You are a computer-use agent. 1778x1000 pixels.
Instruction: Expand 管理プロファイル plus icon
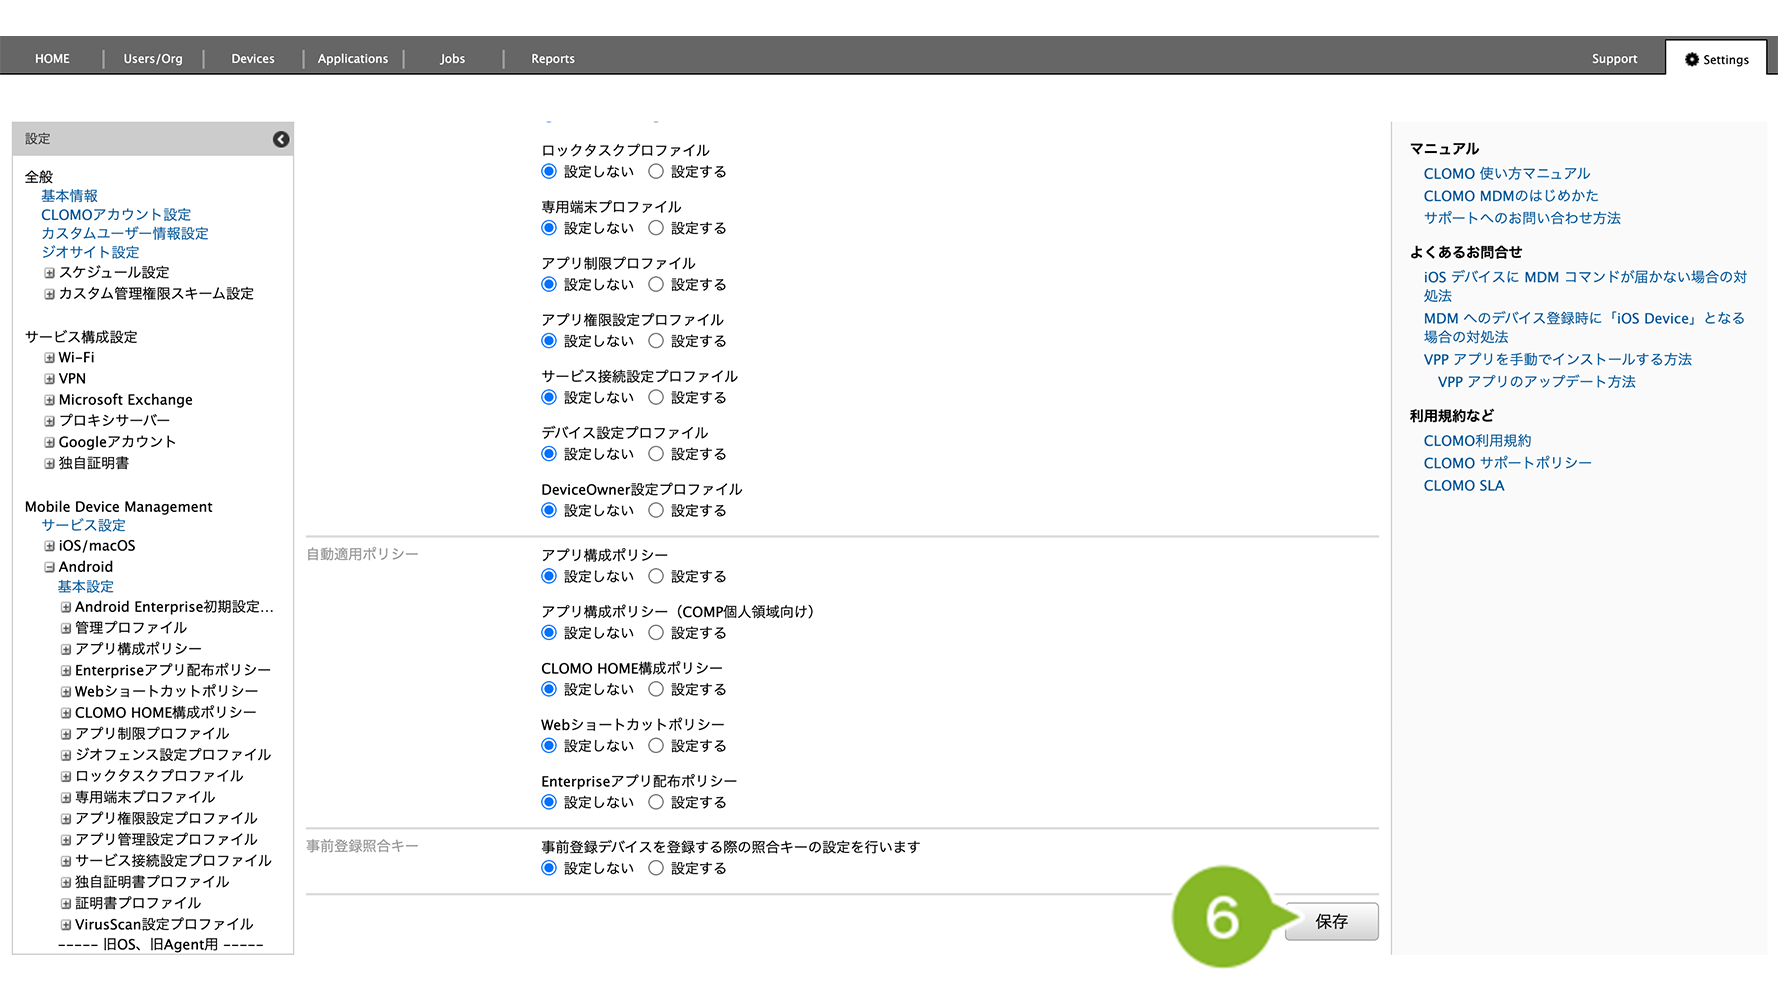coord(66,628)
